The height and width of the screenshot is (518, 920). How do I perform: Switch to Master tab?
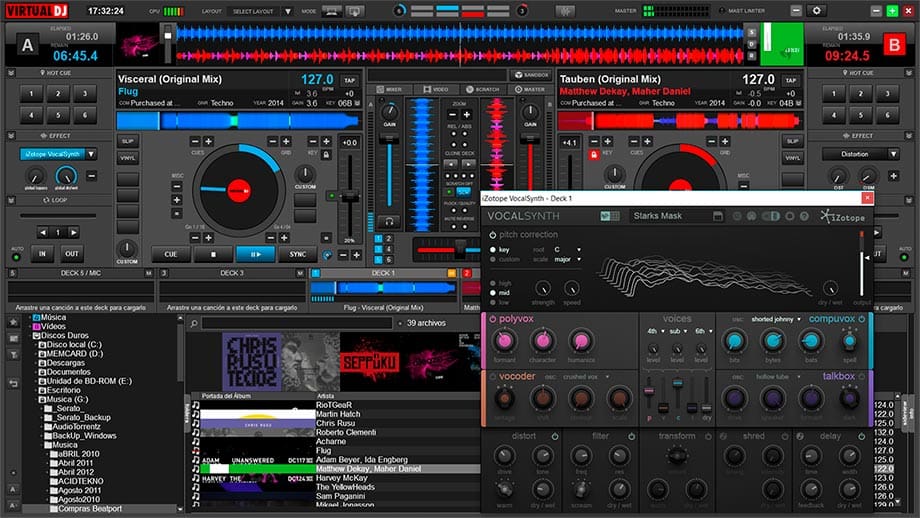530,90
